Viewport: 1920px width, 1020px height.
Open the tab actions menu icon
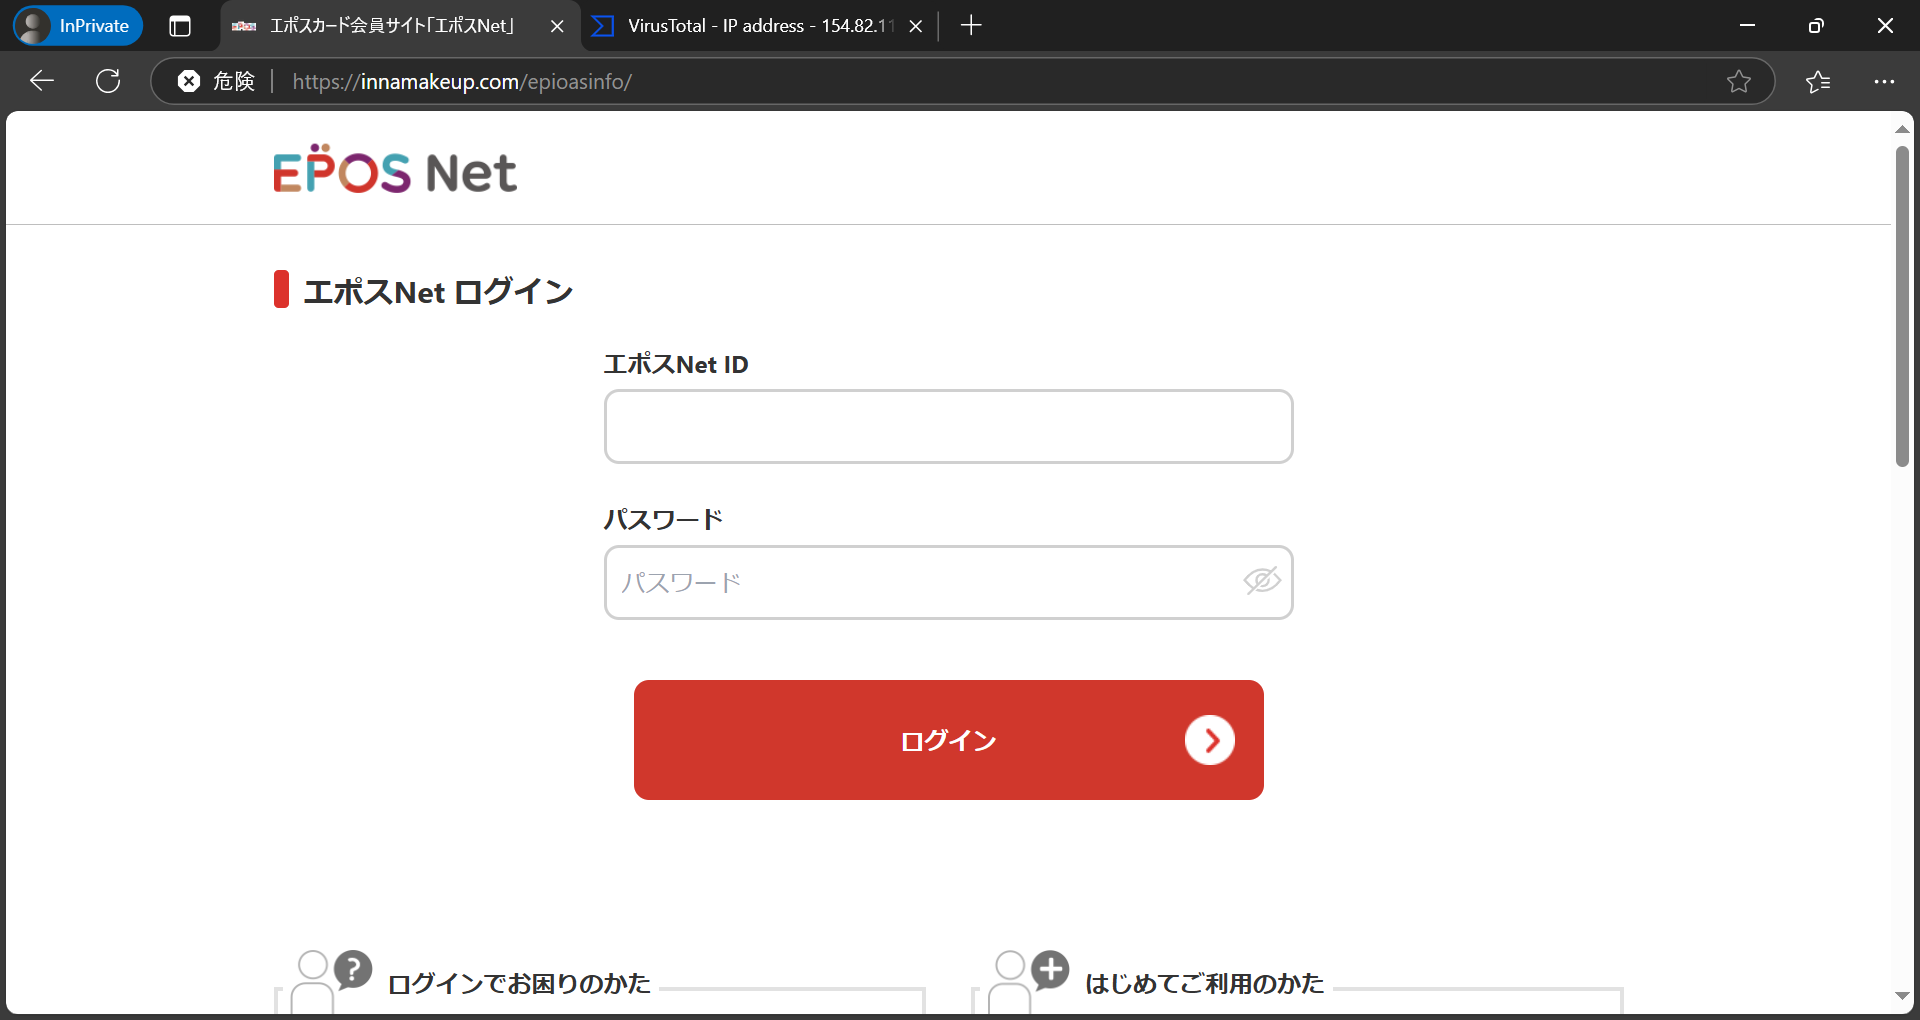click(x=180, y=26)
